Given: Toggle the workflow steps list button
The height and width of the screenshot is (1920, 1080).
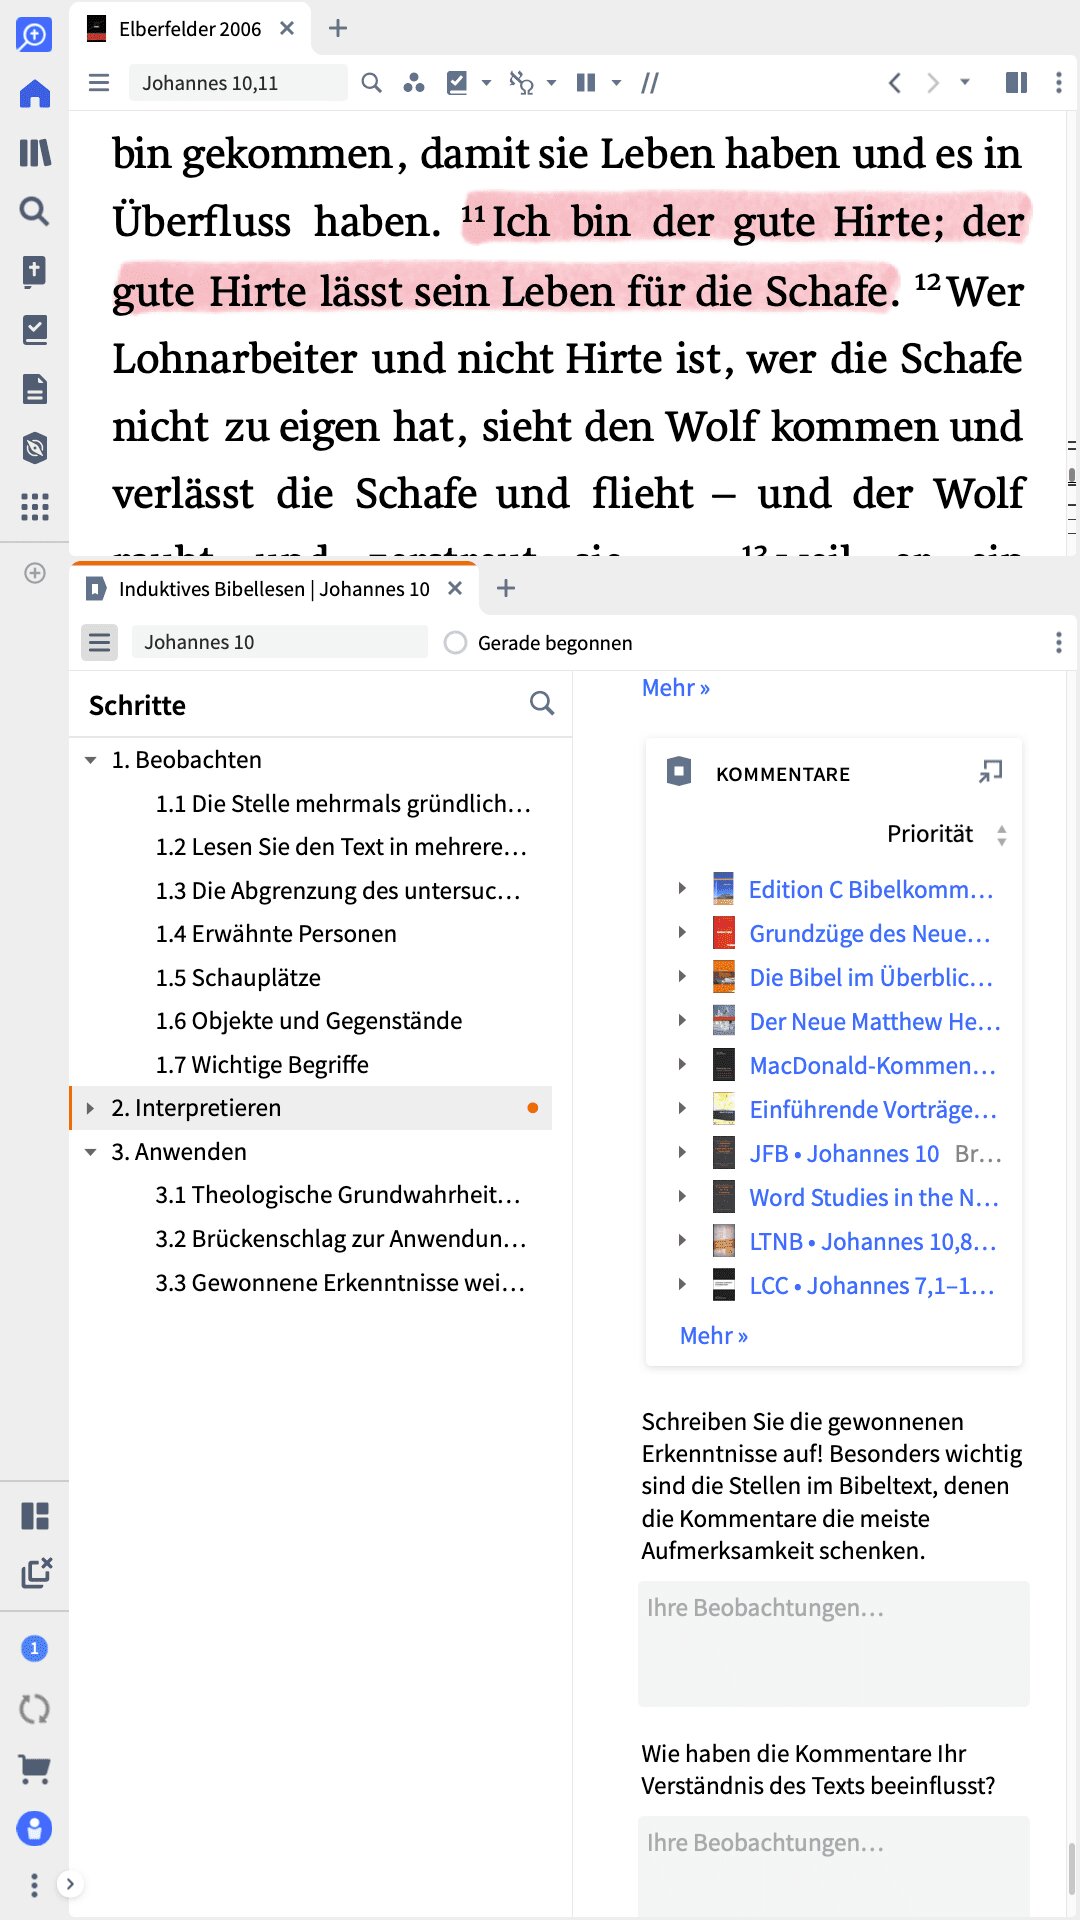Looking at the screenshot, I should 99,643.
